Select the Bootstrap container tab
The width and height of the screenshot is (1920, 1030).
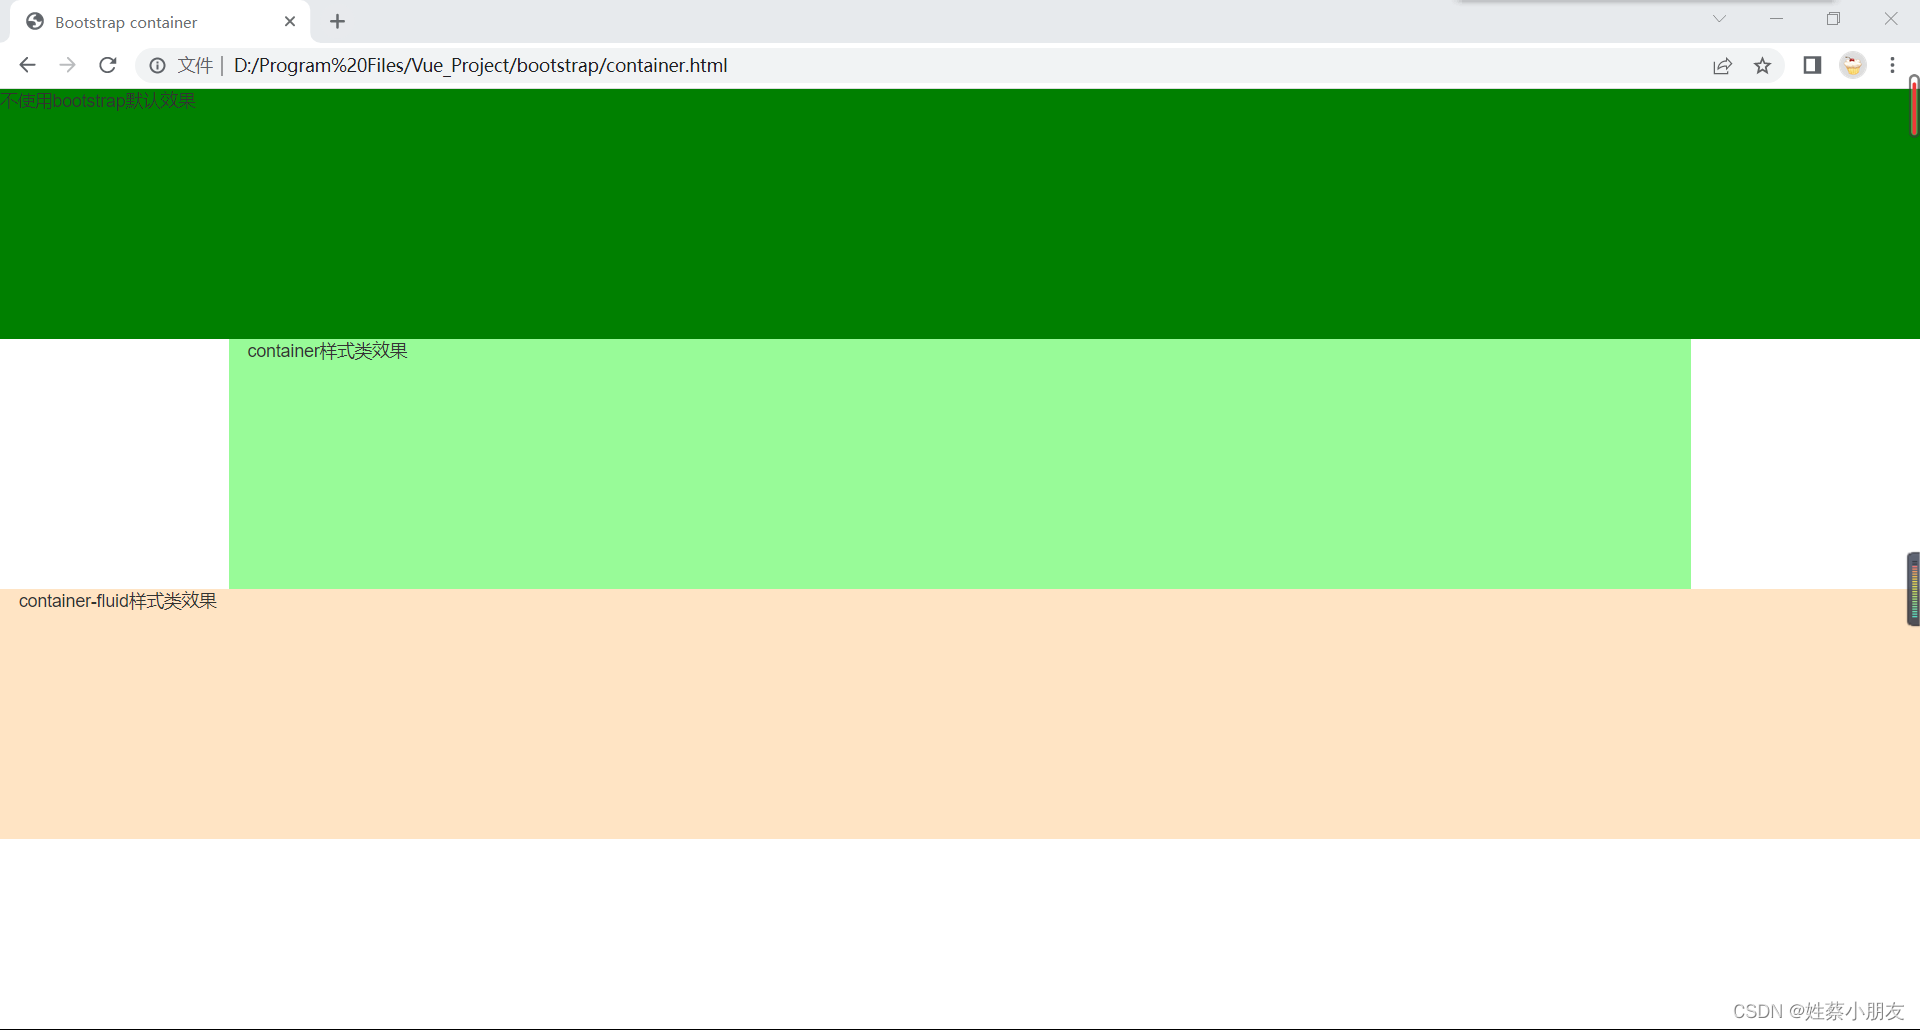pos(160,22)
